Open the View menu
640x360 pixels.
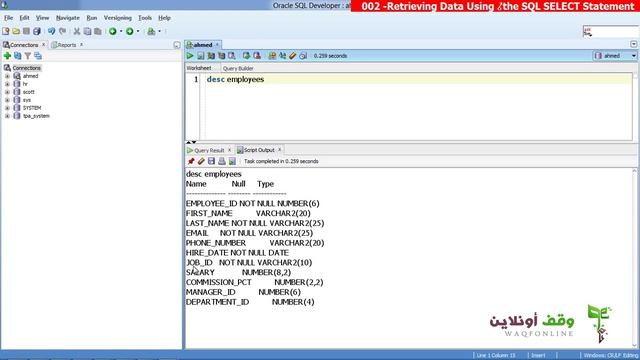coord(42,18)
